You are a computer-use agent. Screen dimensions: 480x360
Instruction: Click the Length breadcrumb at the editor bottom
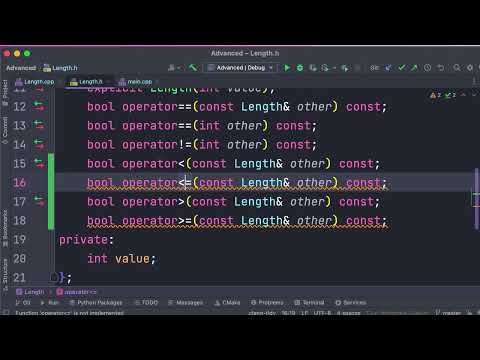click(x=30, y=292)
